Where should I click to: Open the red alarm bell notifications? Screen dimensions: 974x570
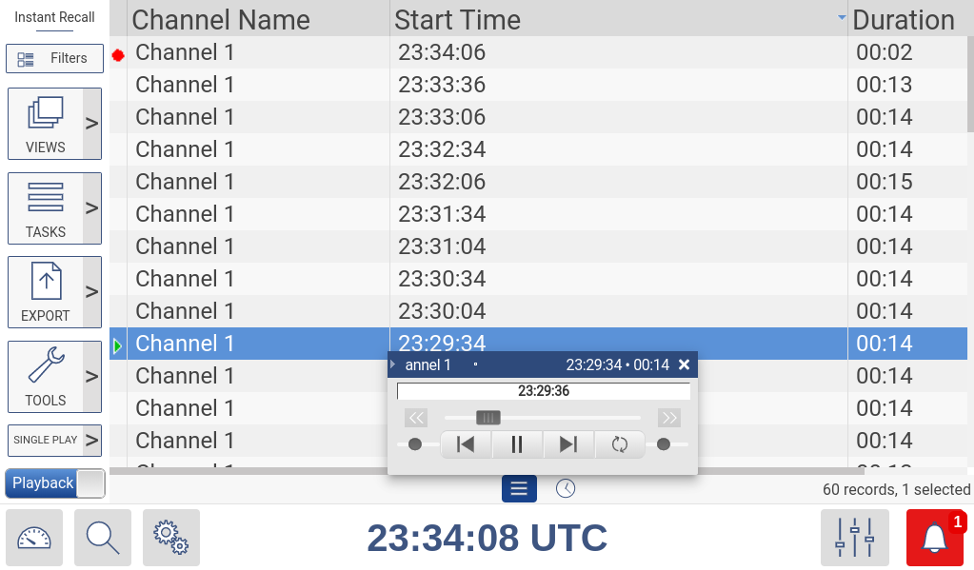pos(935,538)
